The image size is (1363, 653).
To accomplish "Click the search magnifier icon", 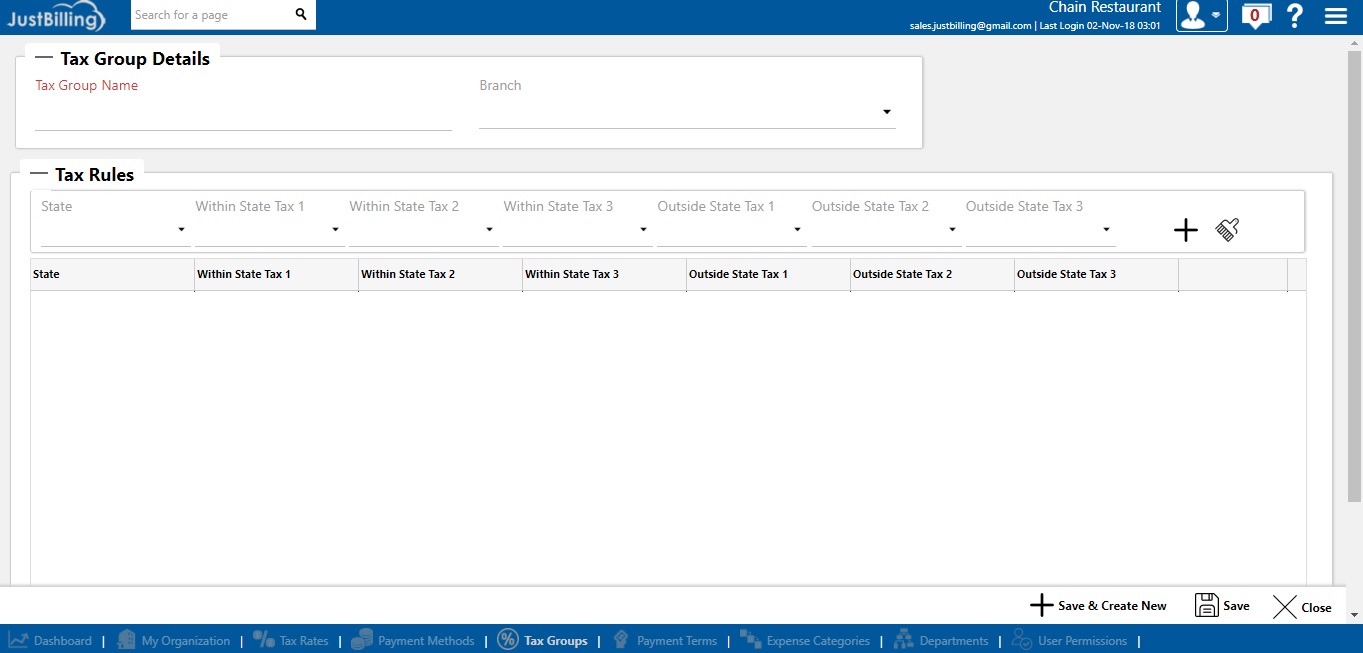I will pos(301,15).
